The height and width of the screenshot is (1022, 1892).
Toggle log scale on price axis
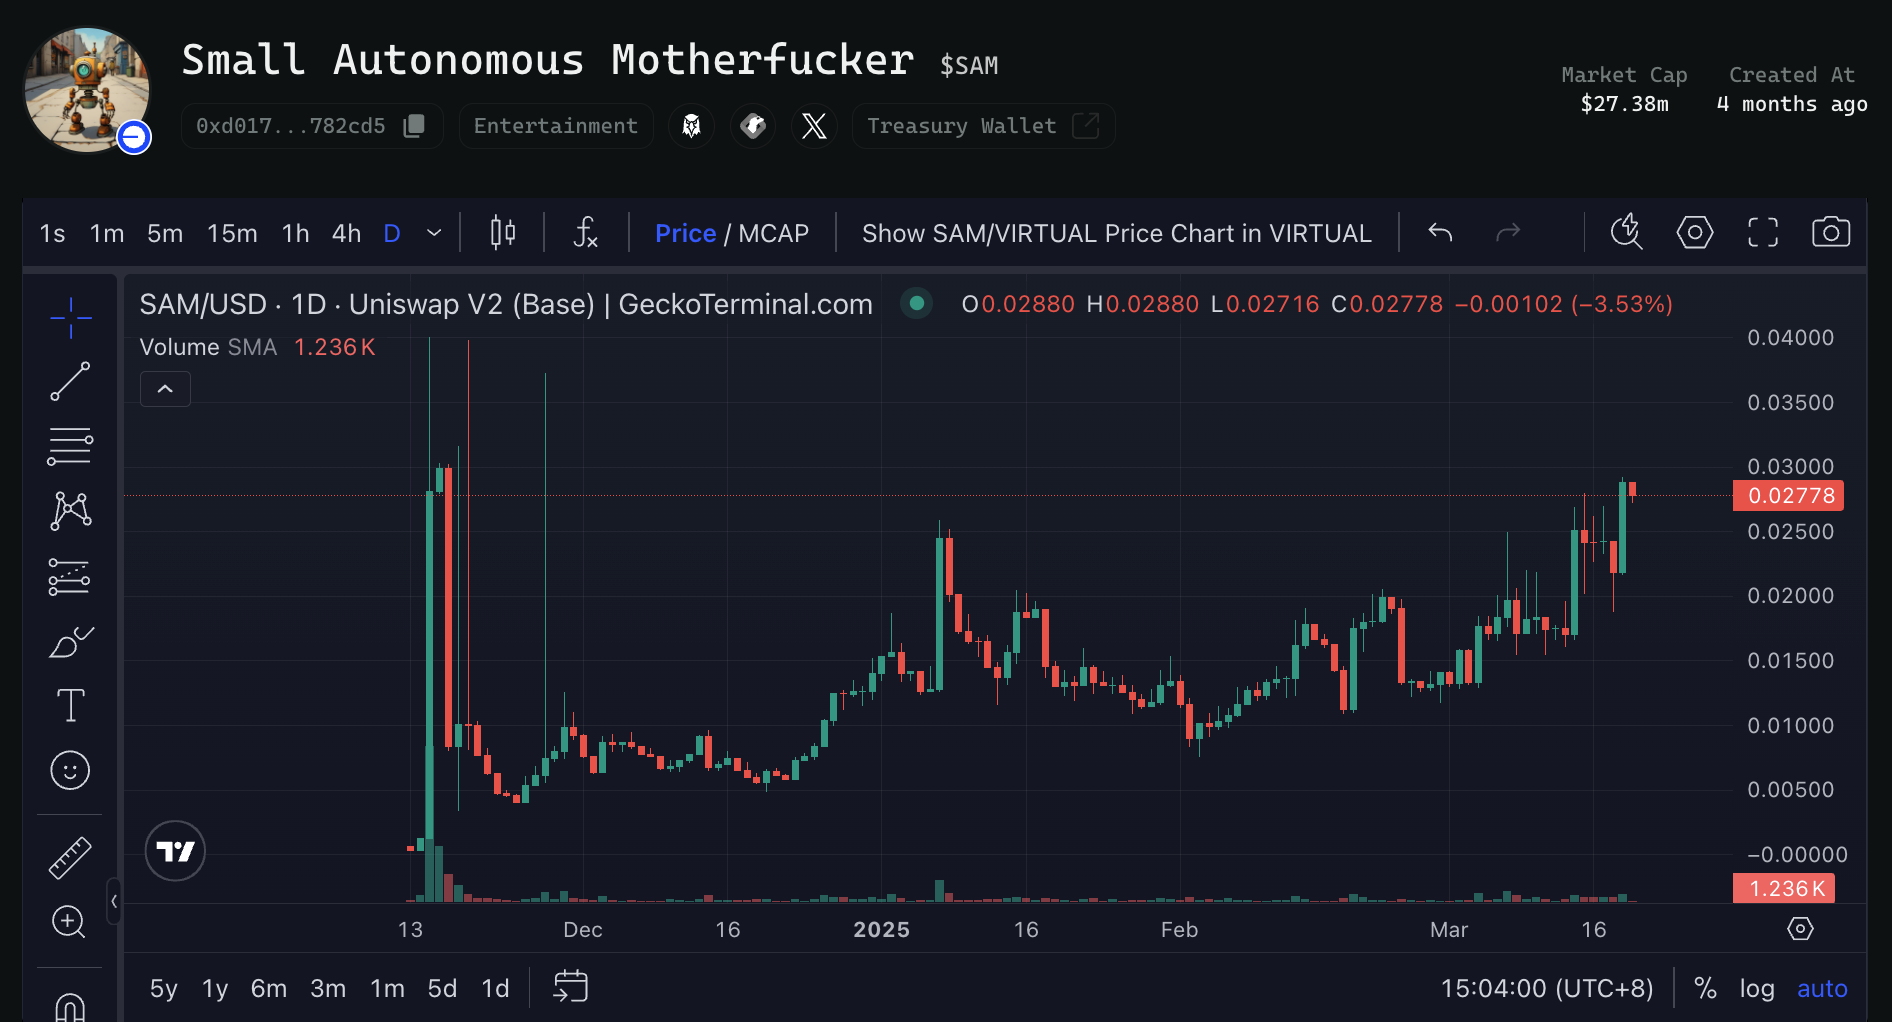1756,989
